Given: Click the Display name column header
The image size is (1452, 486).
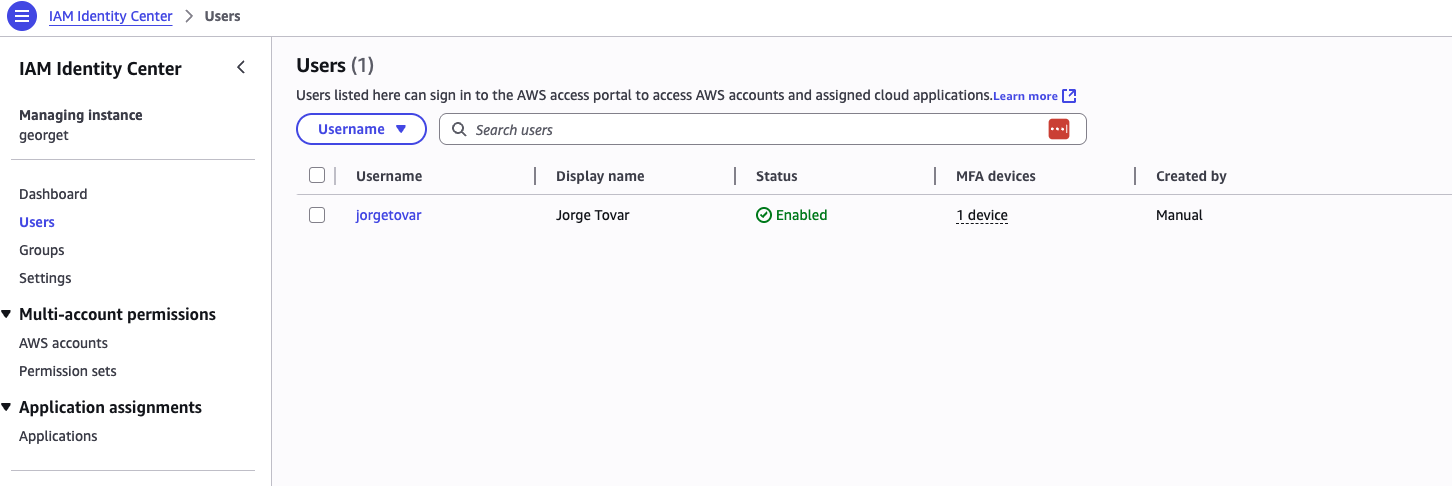Looking at the screenshot, I should tap(600, 176).
